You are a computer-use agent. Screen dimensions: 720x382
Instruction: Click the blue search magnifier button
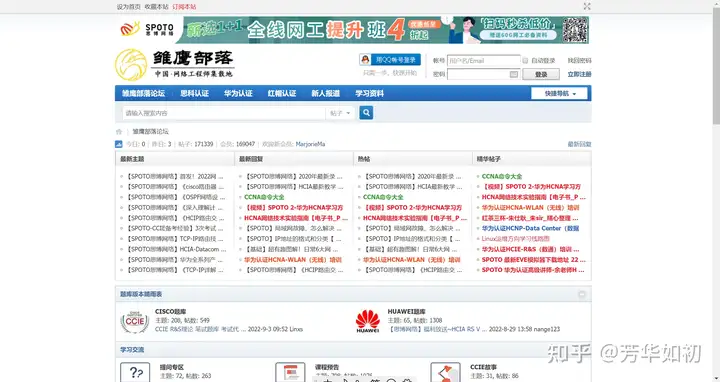(x=366, y=112)
